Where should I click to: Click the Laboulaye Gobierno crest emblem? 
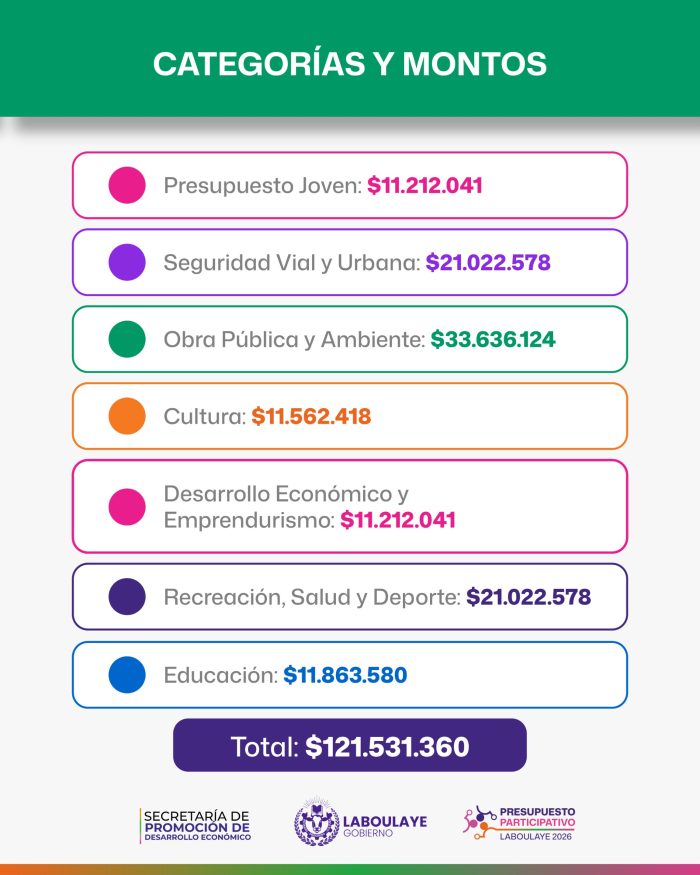pos(317,823)
